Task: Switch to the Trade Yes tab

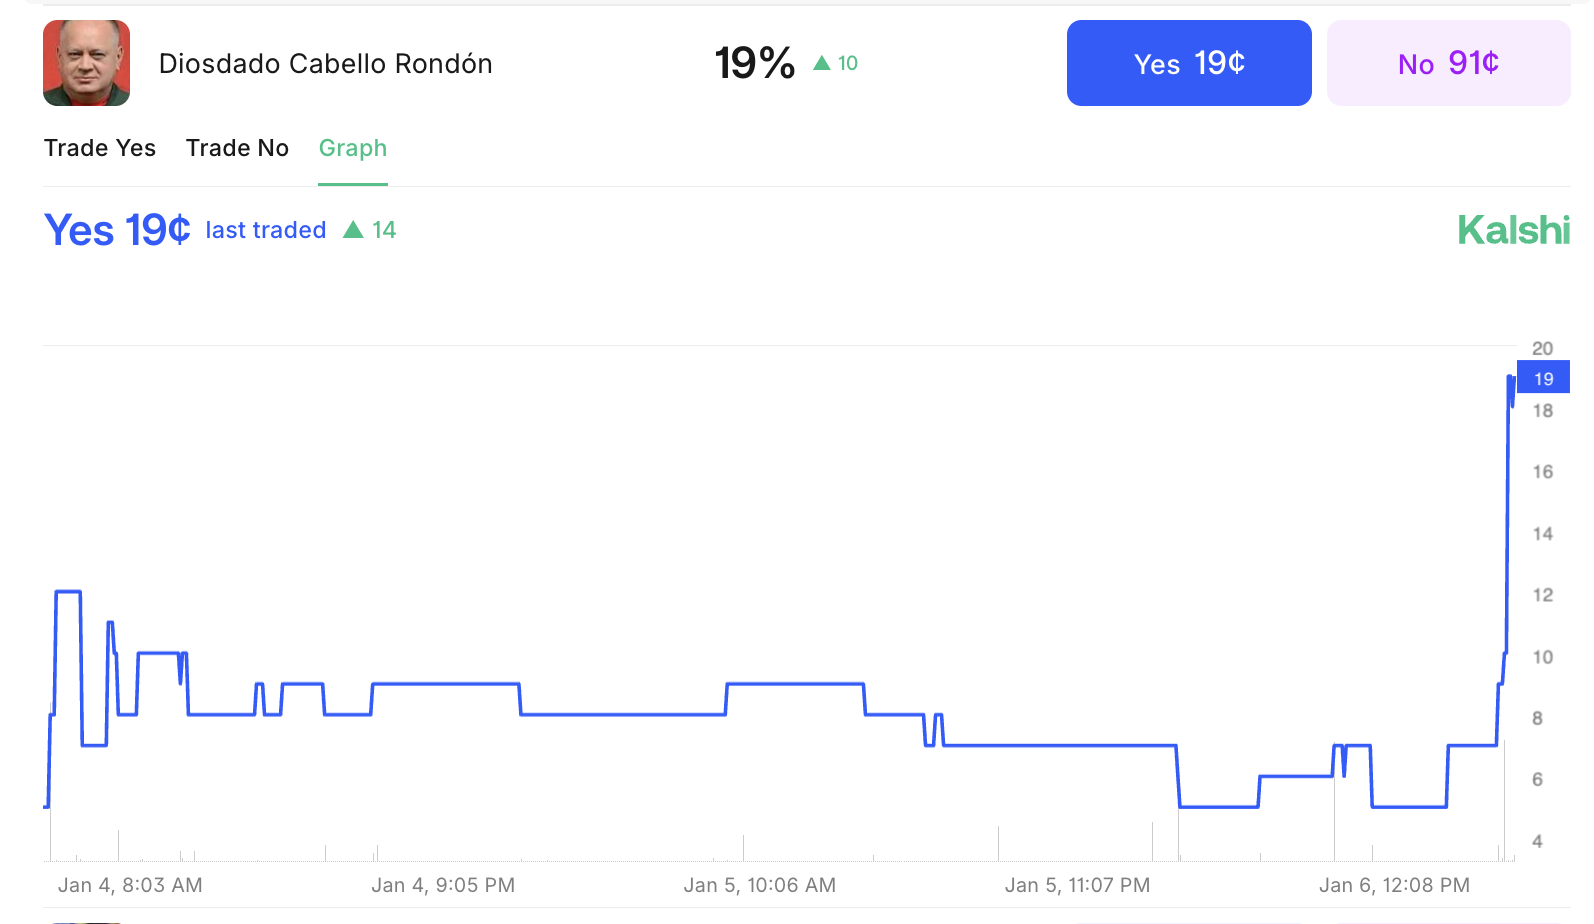Action: click(x=100, y=148)
